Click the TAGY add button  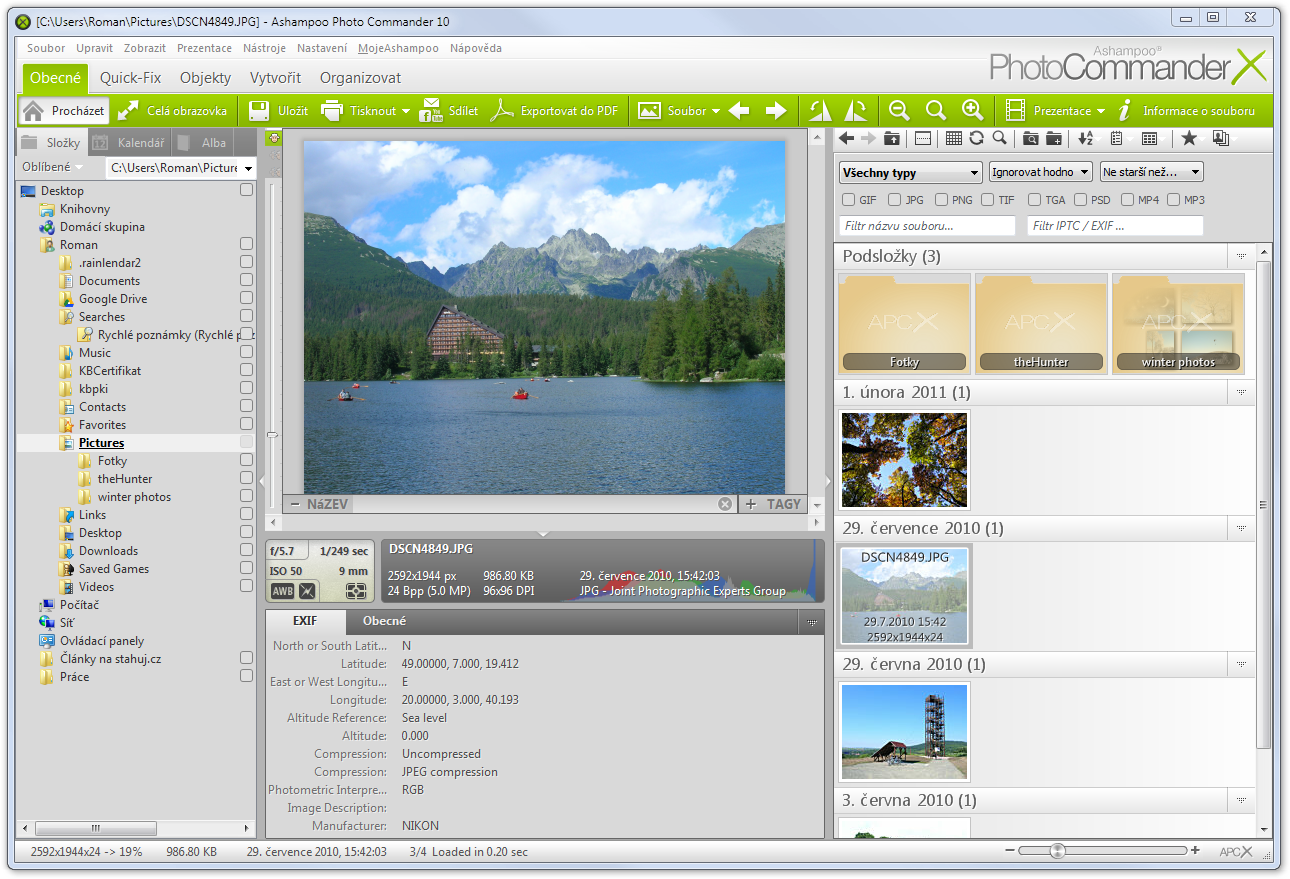(774, 504)
